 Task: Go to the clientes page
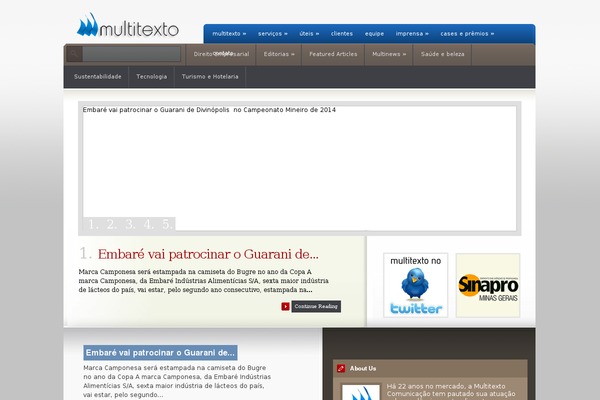[x=342, y=34]
